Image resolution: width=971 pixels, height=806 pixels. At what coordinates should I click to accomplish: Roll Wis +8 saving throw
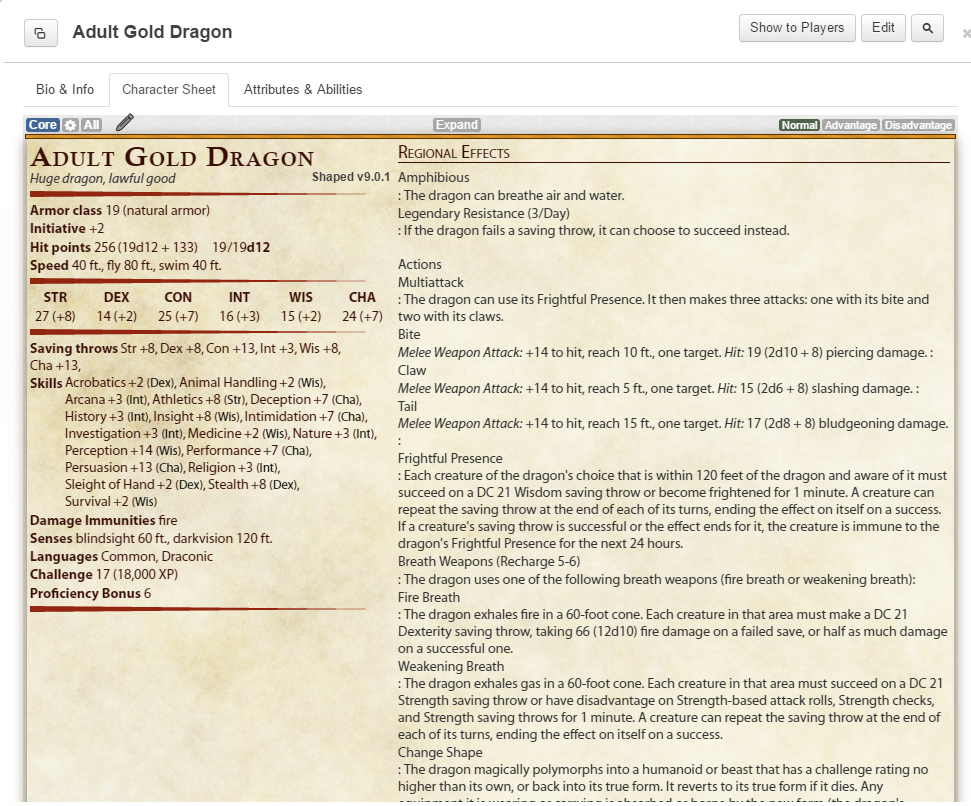(320, 349)
